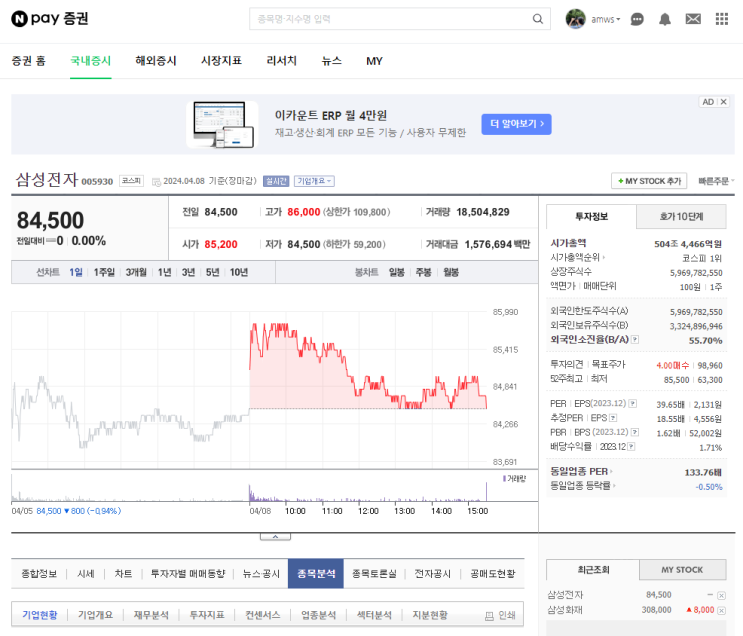
Task: Click into the stock search field
Action: 393,19
